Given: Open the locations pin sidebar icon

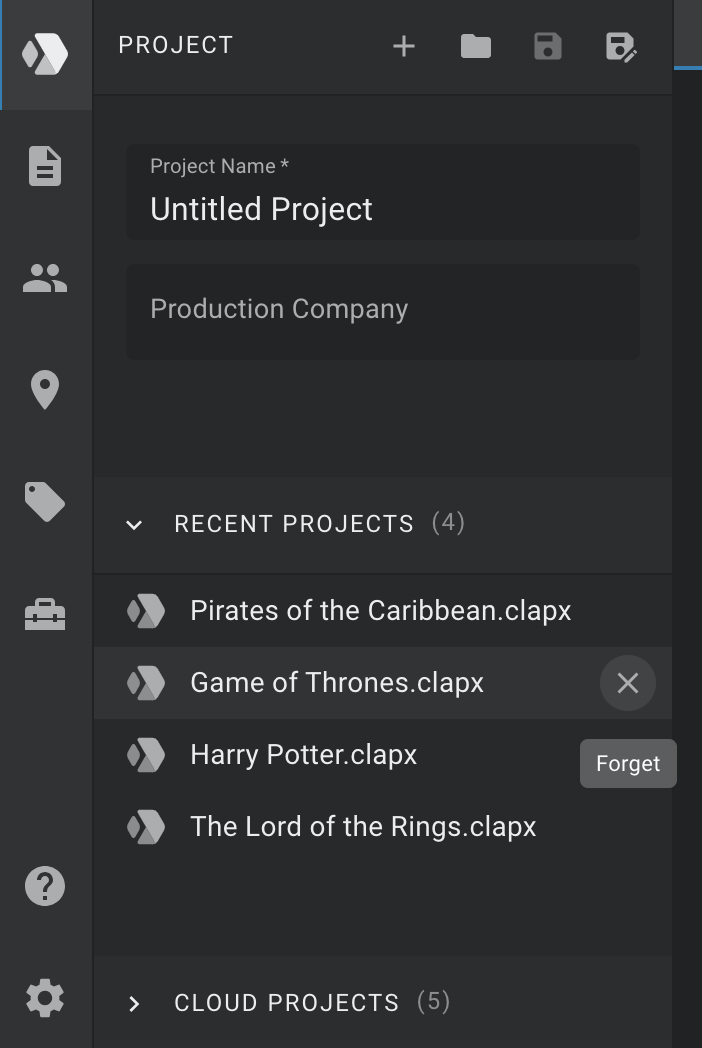Looking at the screenshot, I should pos(45,390).
